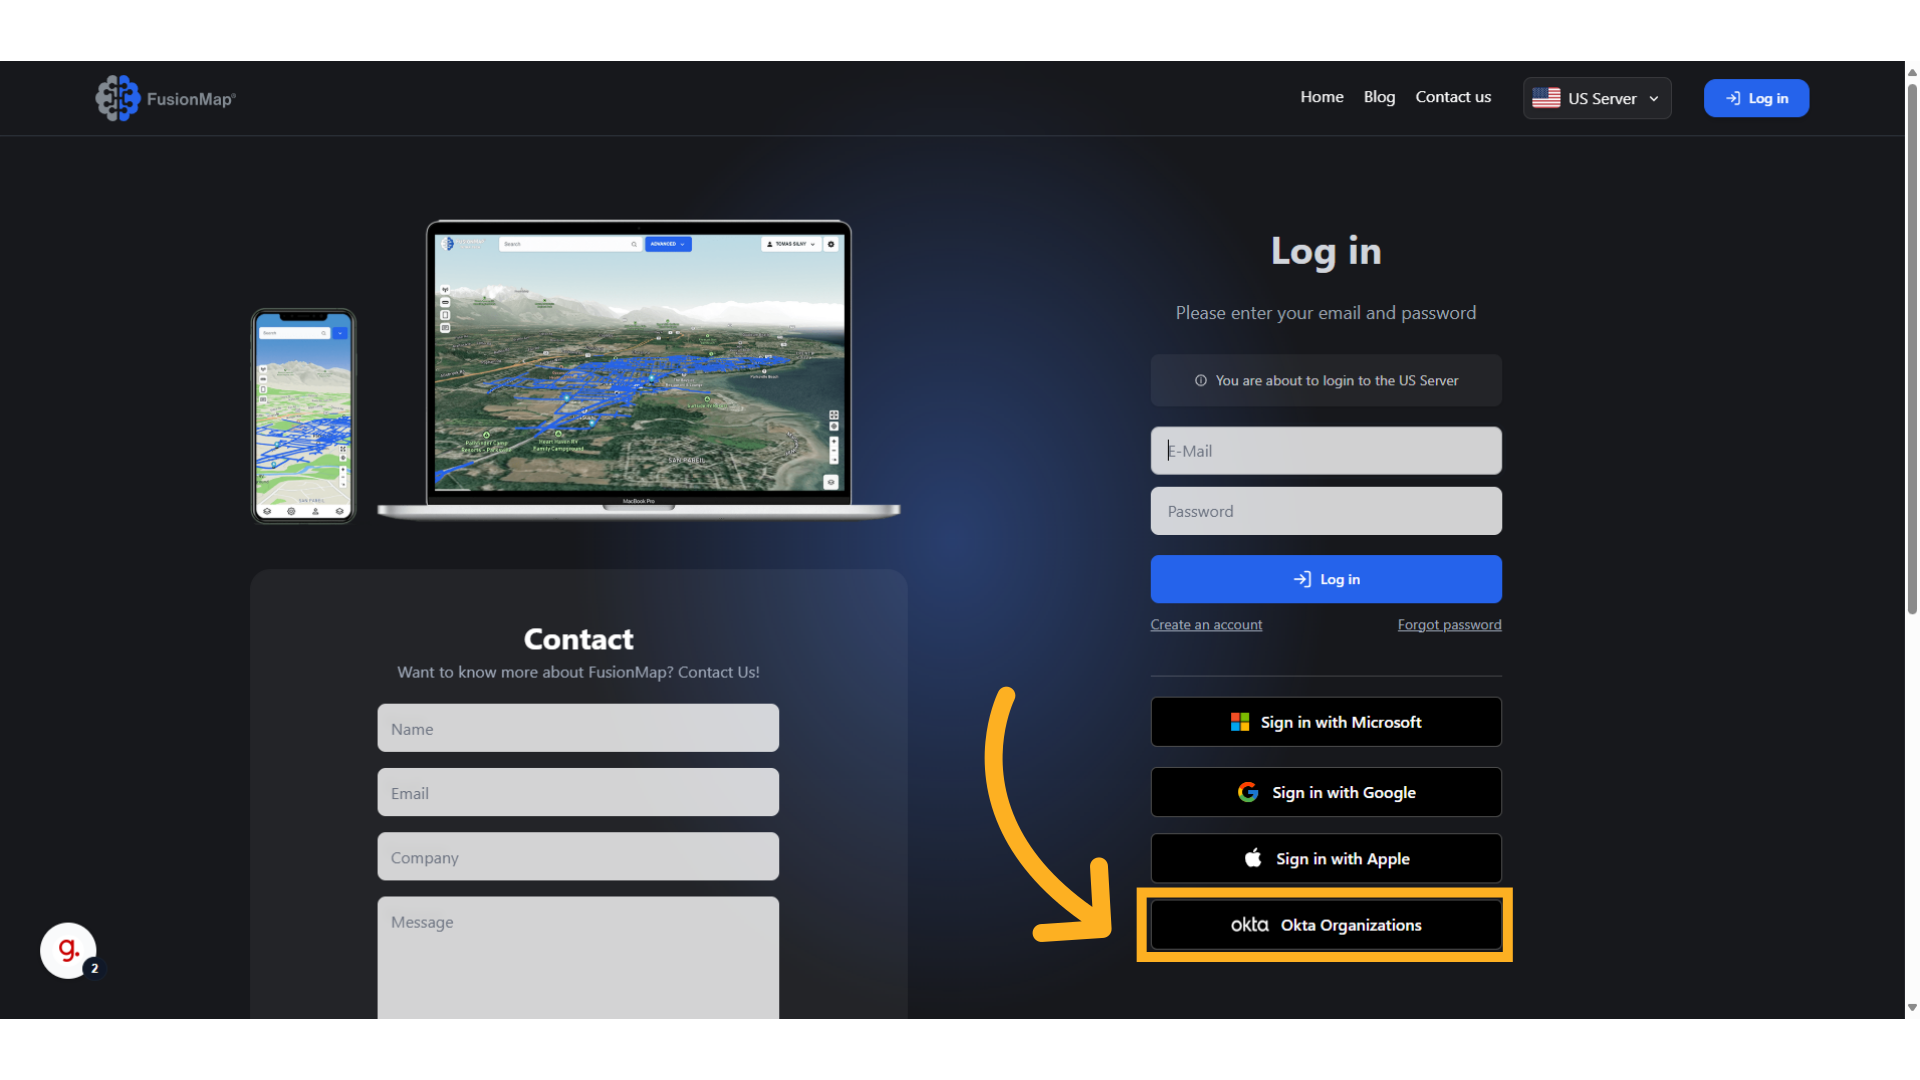Screen dimensions: 1920x1080
Task: Sign in with Apple
Action: [1326, 859]
